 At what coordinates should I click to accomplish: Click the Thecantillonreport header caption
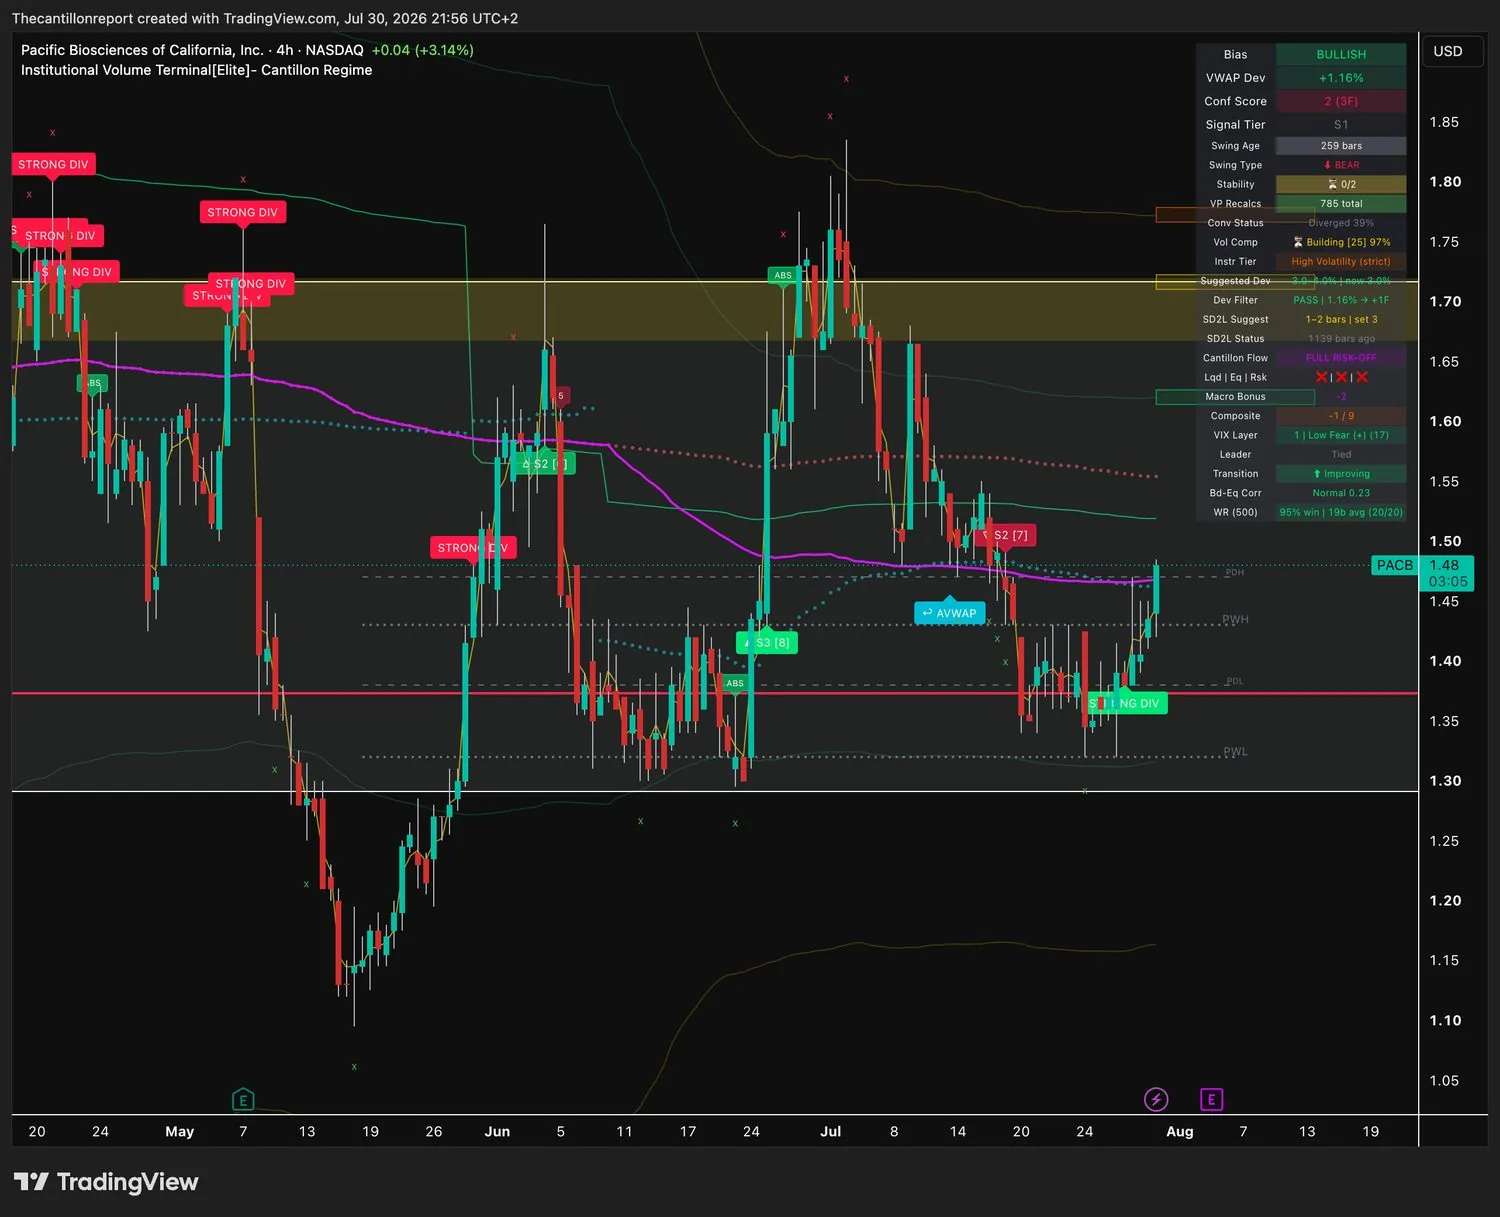point(265,18)
